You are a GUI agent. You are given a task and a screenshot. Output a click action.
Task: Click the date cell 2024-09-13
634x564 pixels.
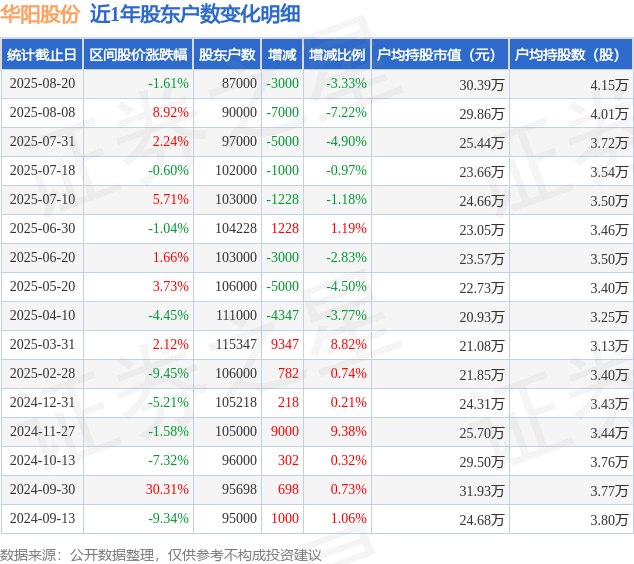click(x=42, y=518)
